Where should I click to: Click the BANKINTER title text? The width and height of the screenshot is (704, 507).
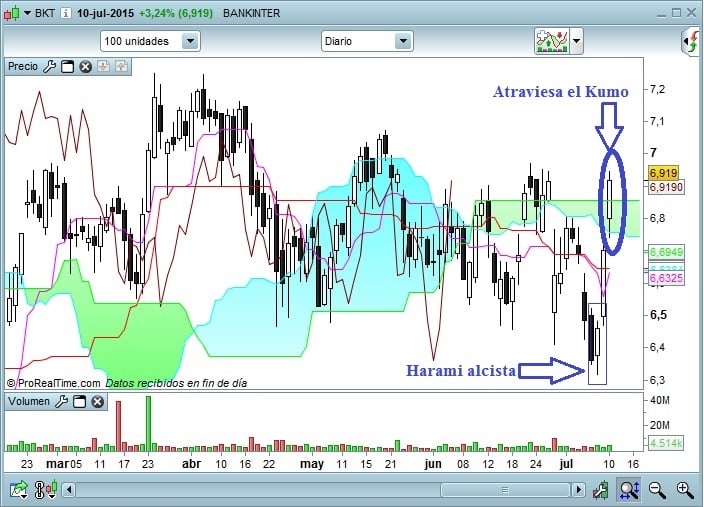251,13
